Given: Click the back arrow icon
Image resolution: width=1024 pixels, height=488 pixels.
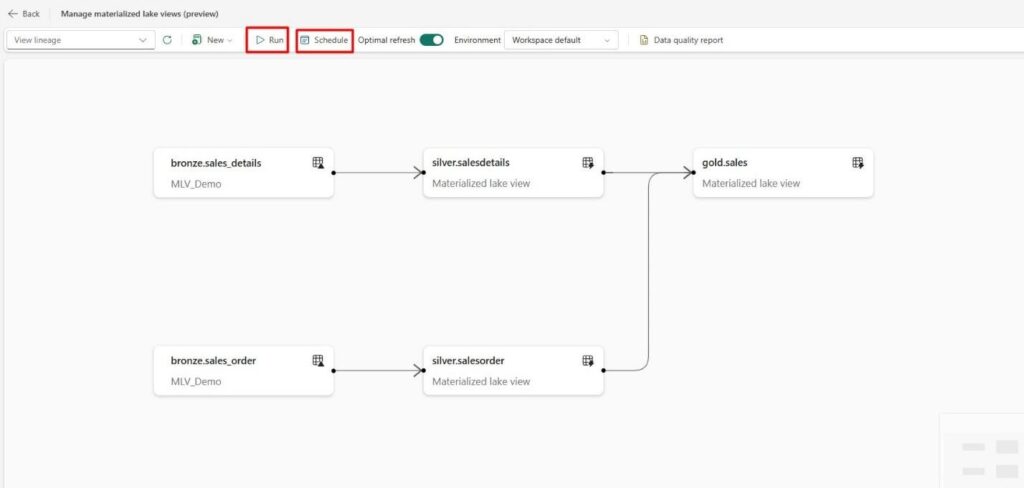Looking at the screenshot, I should coord(13,14).
